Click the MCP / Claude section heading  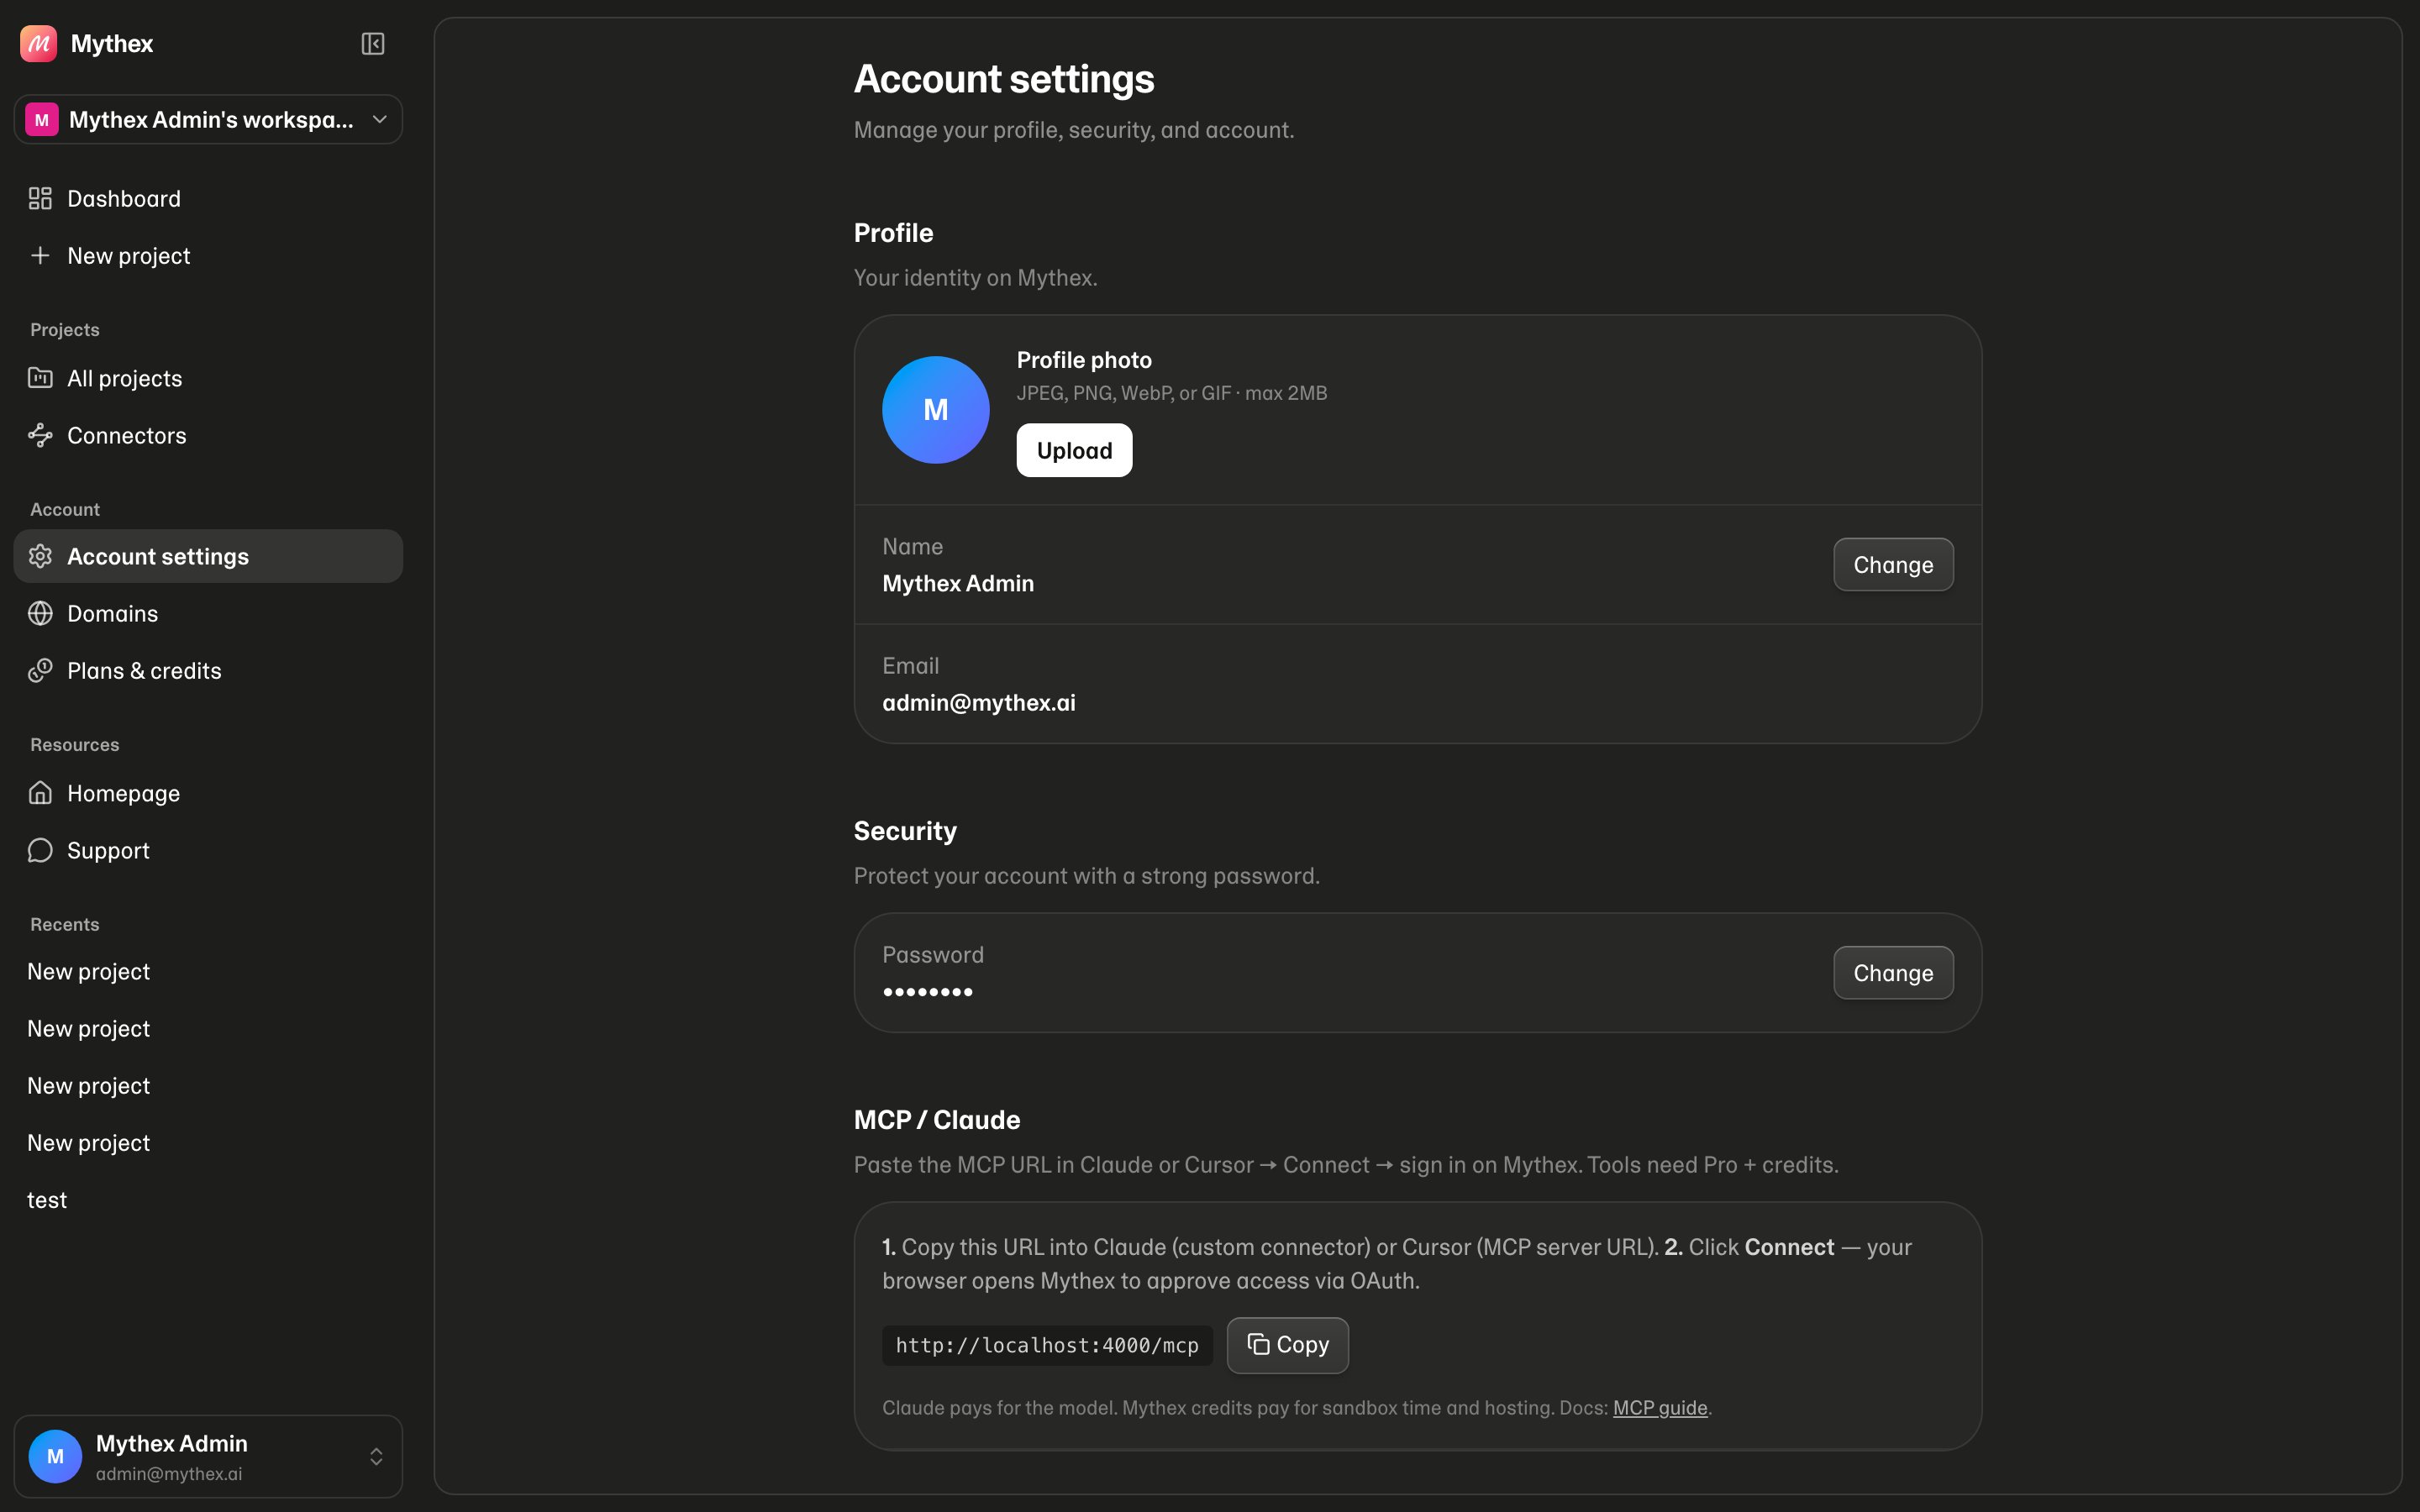click(x=937, y=1120)
